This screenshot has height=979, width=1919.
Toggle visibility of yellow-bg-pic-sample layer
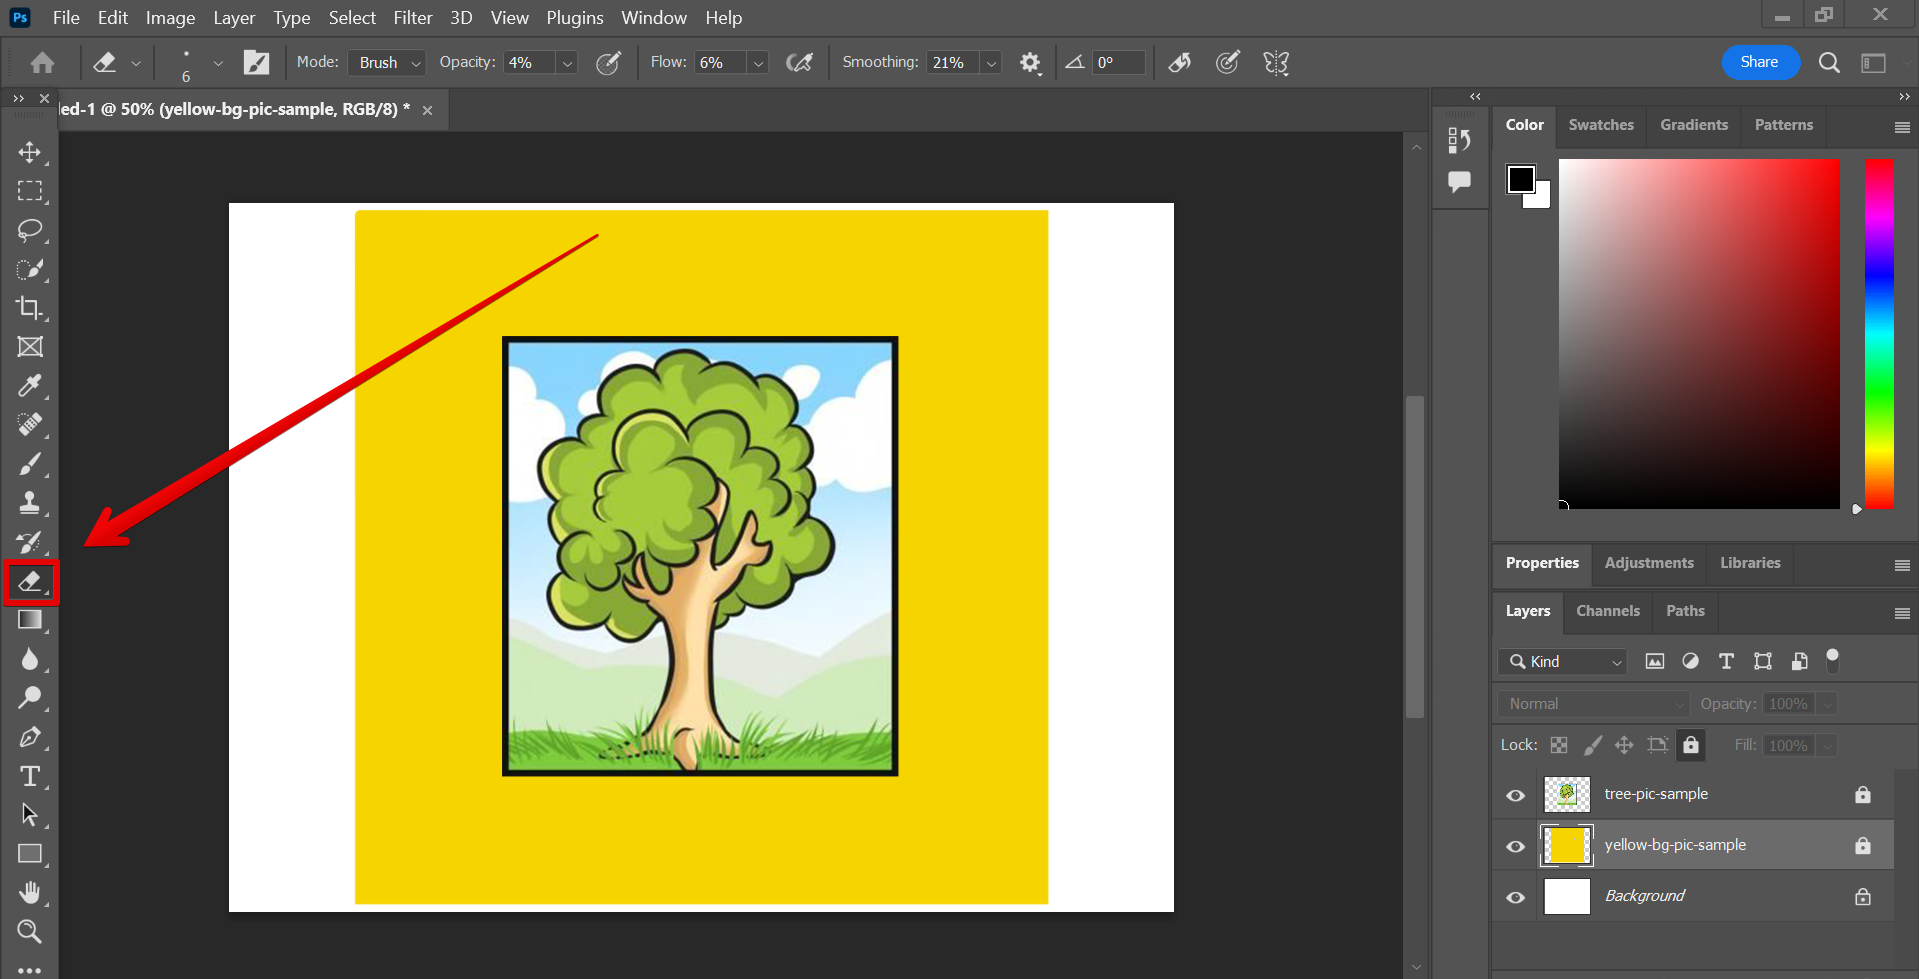click(x=1515, y=846)
